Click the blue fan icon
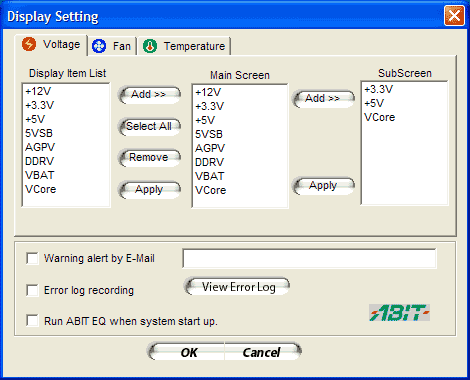This screenshot has width=470, height=380. tap(99, 46)
